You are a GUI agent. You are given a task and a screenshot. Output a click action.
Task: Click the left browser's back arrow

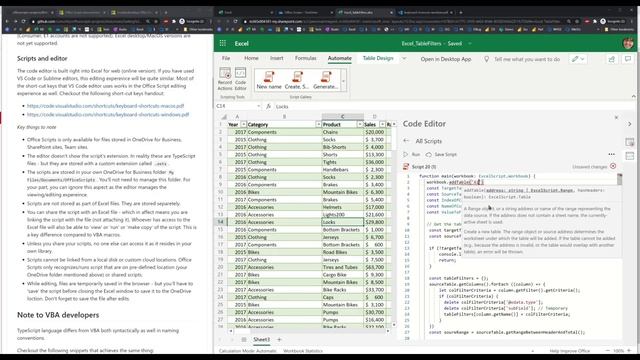coord(7,21)
